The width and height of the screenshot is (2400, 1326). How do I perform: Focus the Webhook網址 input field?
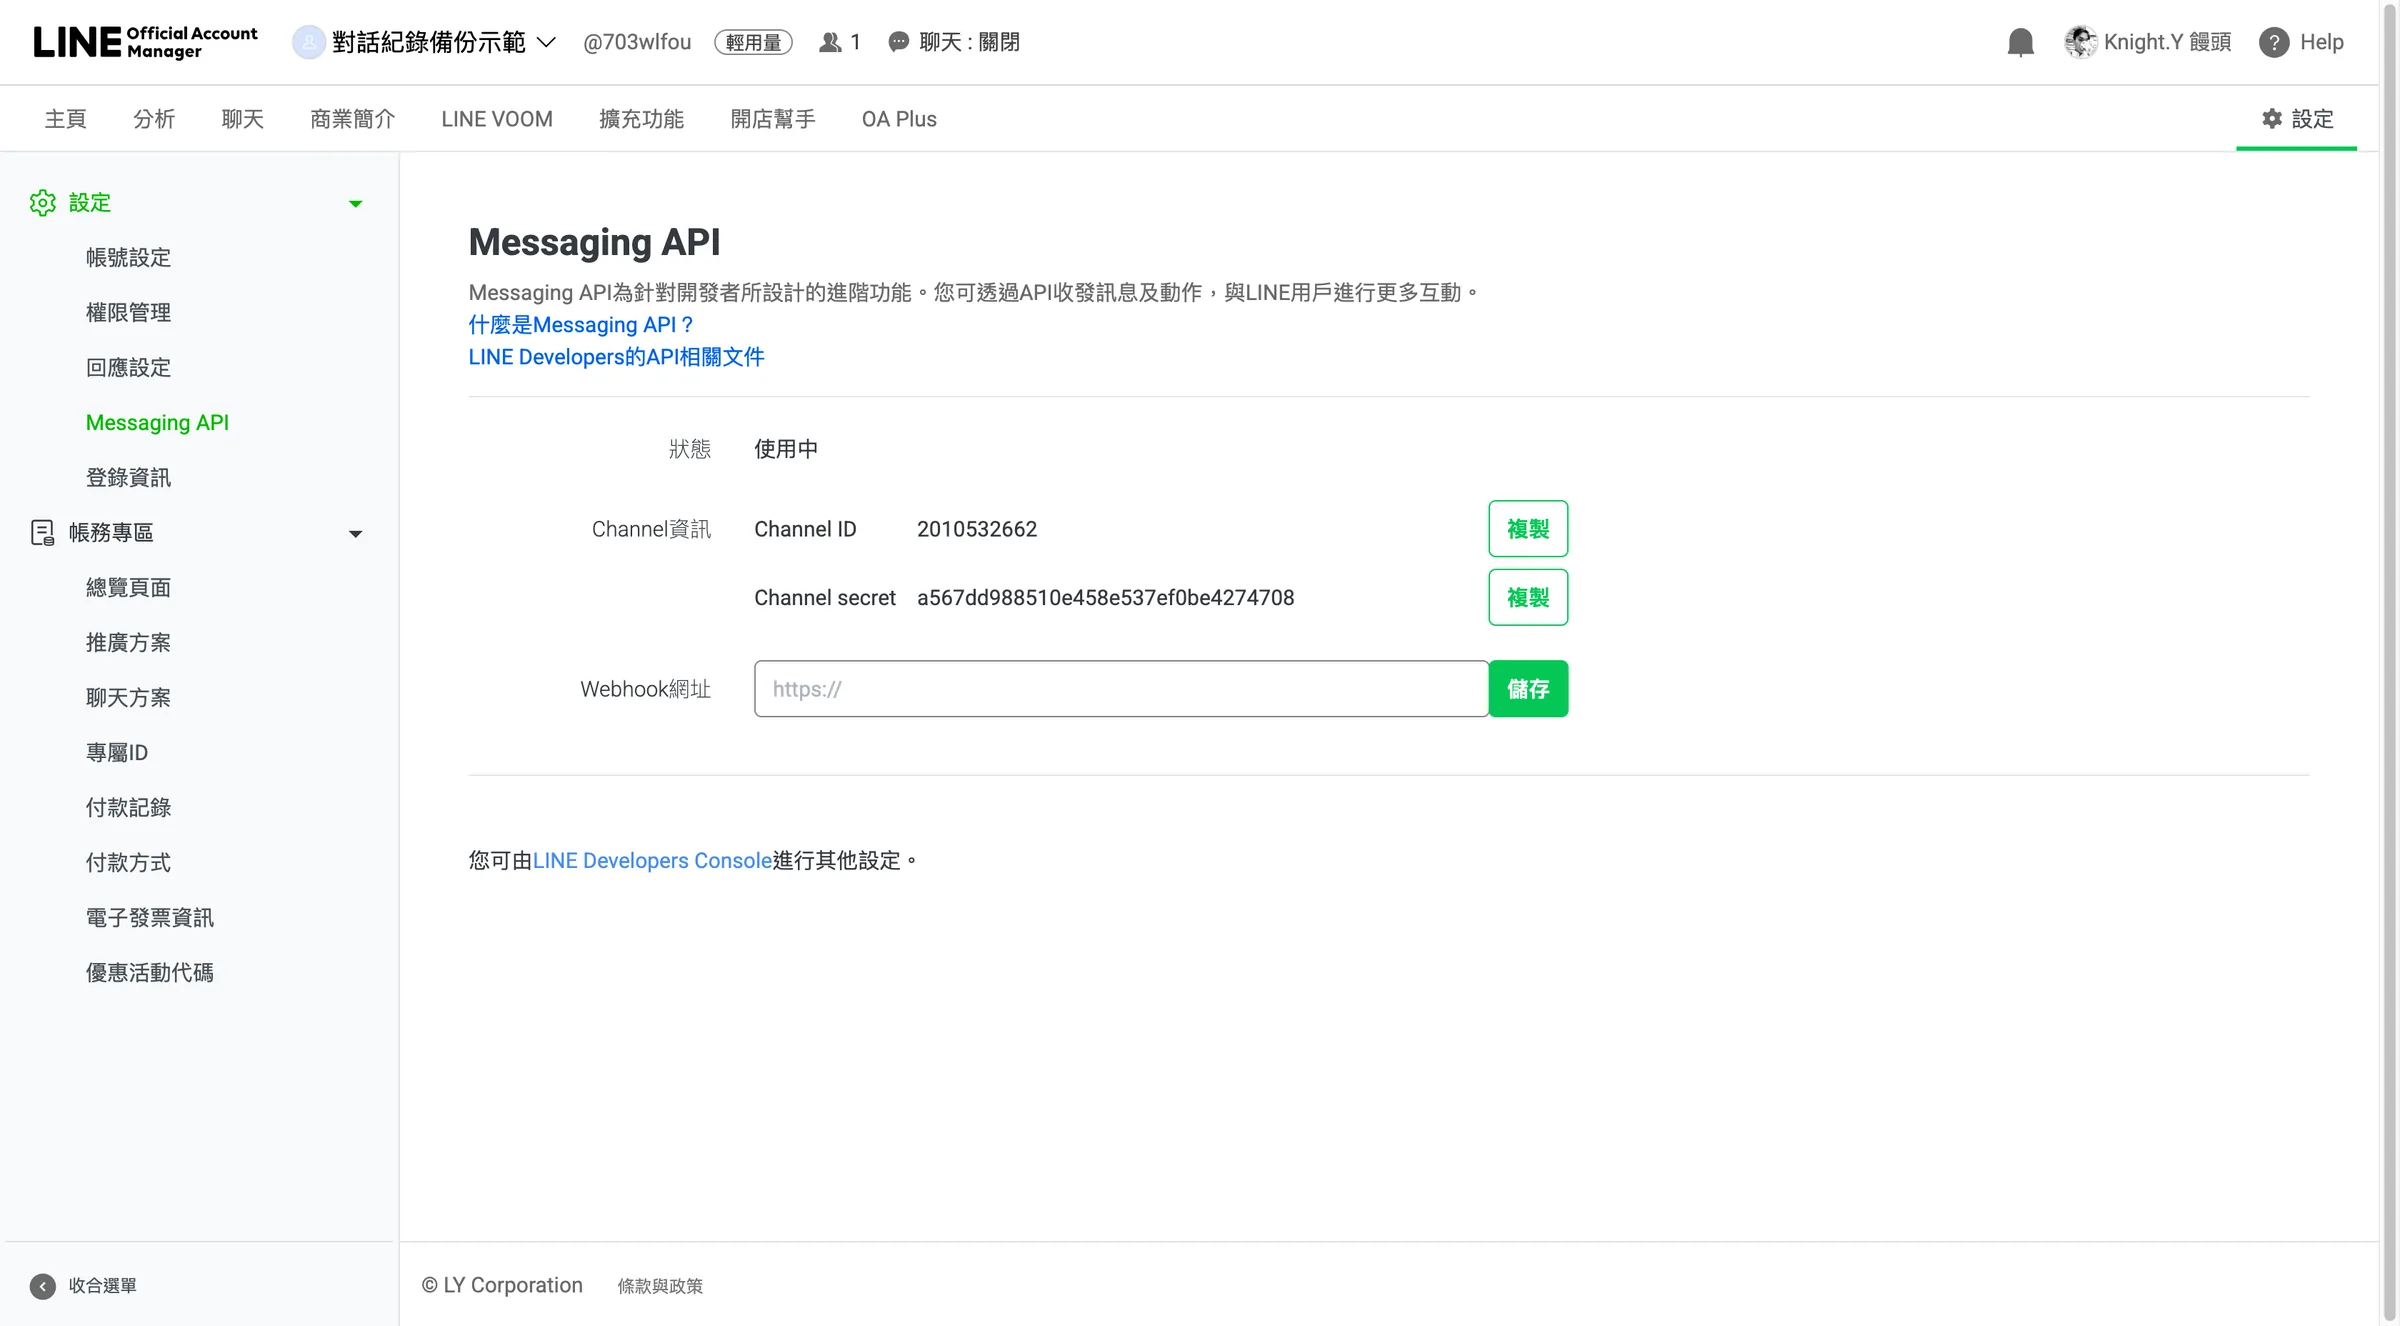coord(1121,689)
